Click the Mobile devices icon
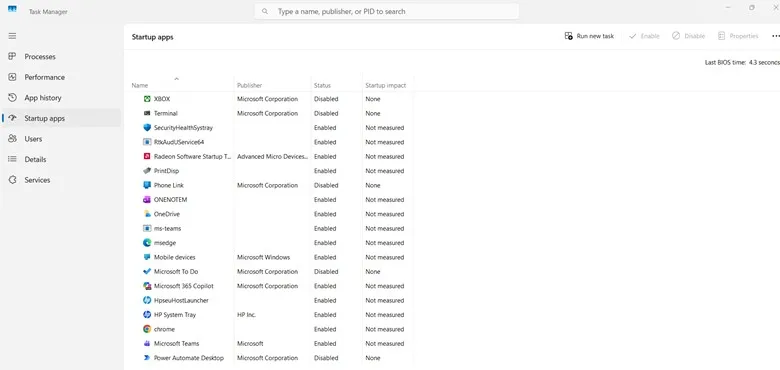This screenshot has width=780, height=370. pyautogui.click(x=147, y=257)
